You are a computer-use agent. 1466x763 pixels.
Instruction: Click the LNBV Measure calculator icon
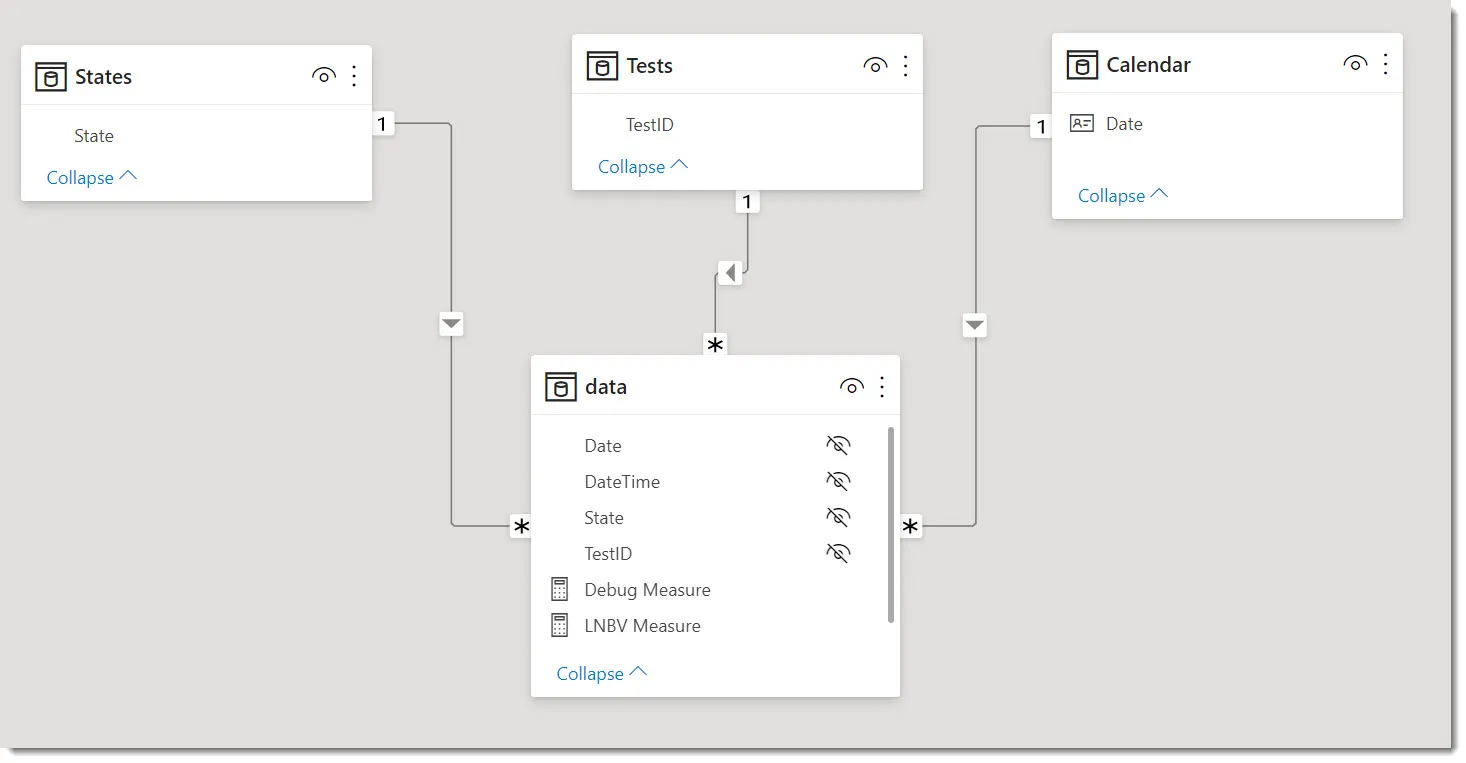(560, 626)
